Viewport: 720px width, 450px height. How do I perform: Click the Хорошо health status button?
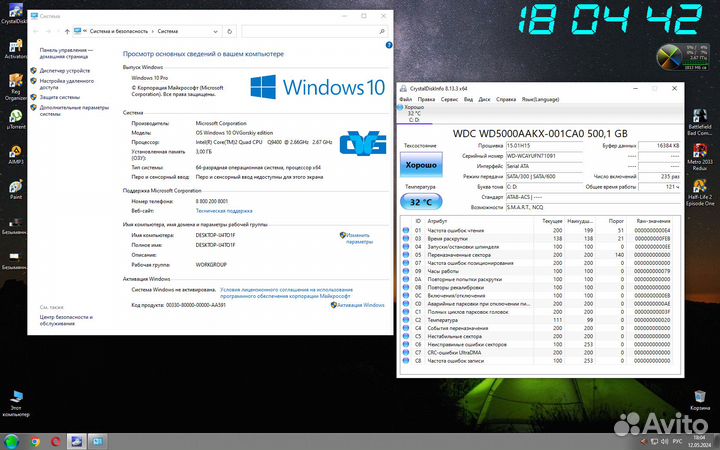click(421, 165)
